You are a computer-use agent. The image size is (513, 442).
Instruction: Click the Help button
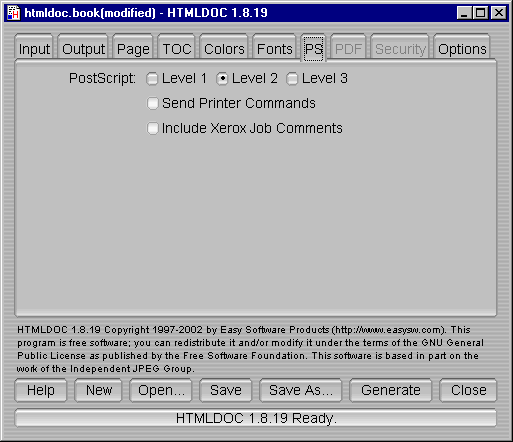tap(41, 390)
